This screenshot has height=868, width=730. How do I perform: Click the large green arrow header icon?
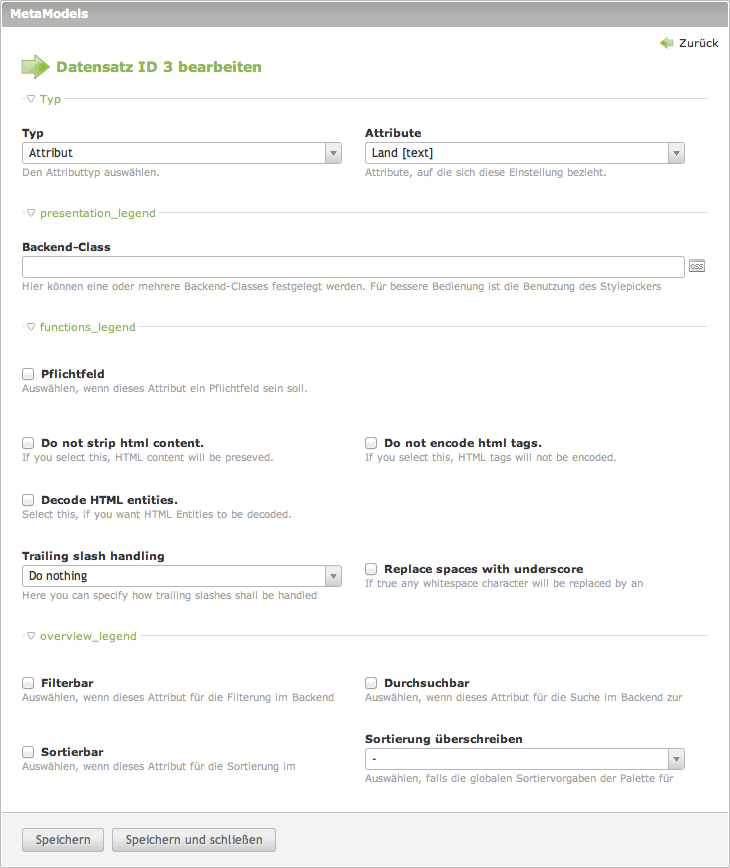(35, 67)
